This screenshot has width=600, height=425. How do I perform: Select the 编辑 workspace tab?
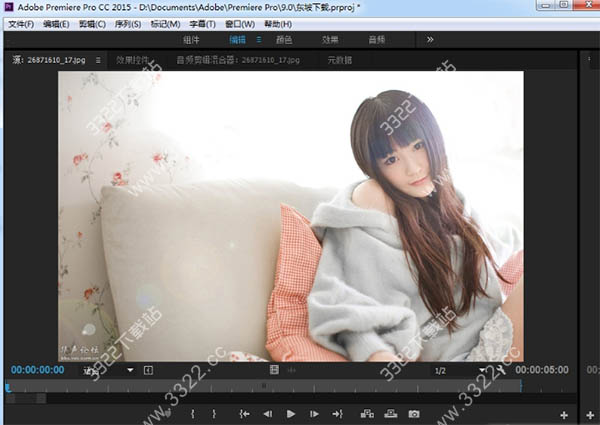[x=238, y=40]
